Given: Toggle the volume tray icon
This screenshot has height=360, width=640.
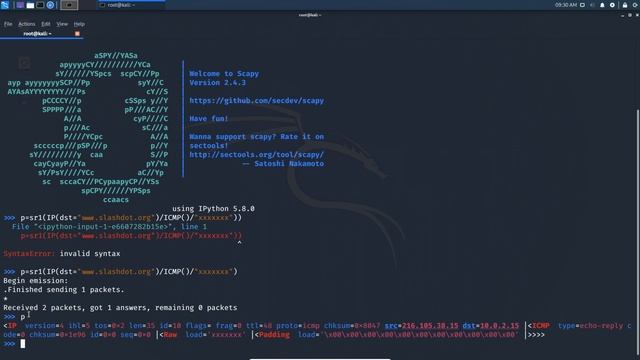Looking at the screenshot, I should [592, 5].
